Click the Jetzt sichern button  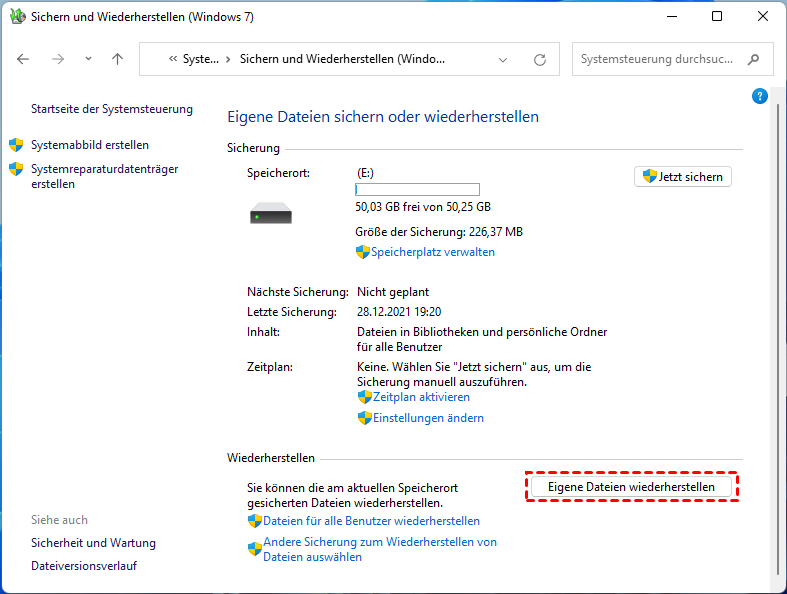tap(683, 177)
